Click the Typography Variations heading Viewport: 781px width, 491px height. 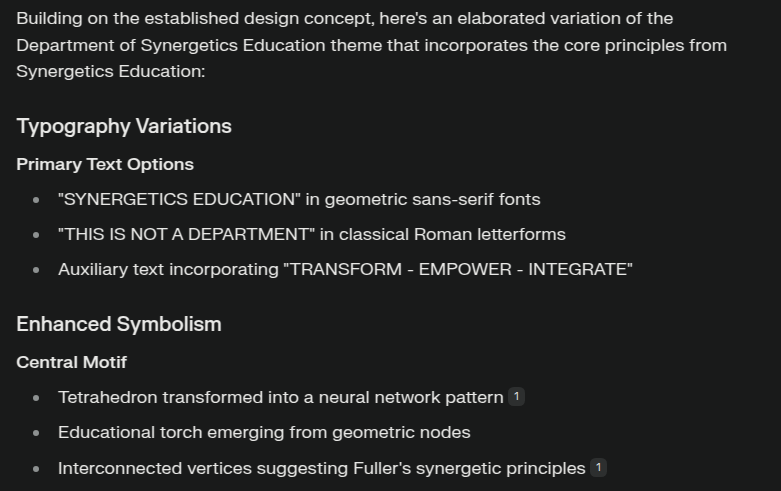tap(124, 126)
